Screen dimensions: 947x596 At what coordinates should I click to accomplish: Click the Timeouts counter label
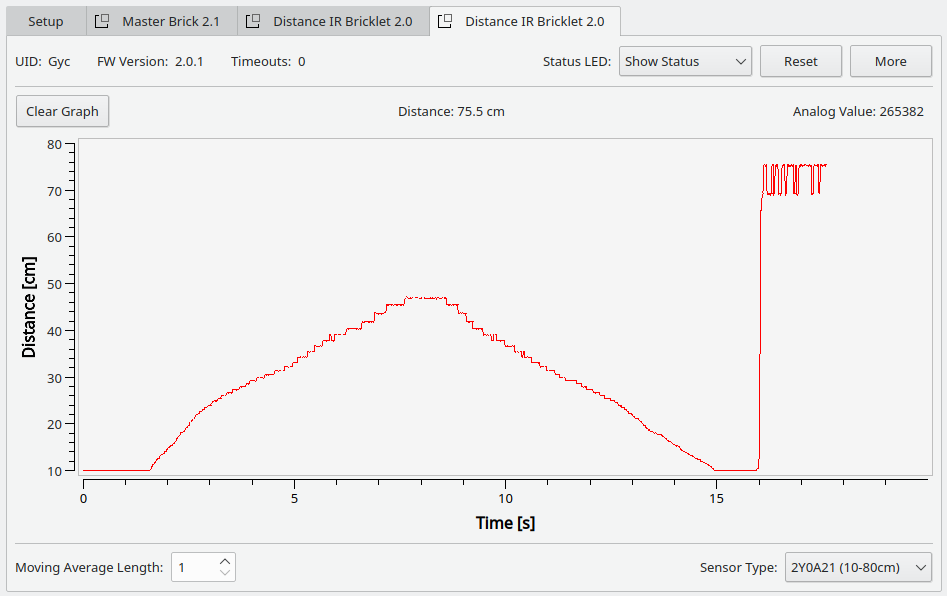pyautogui.click(x=268, y=61)
